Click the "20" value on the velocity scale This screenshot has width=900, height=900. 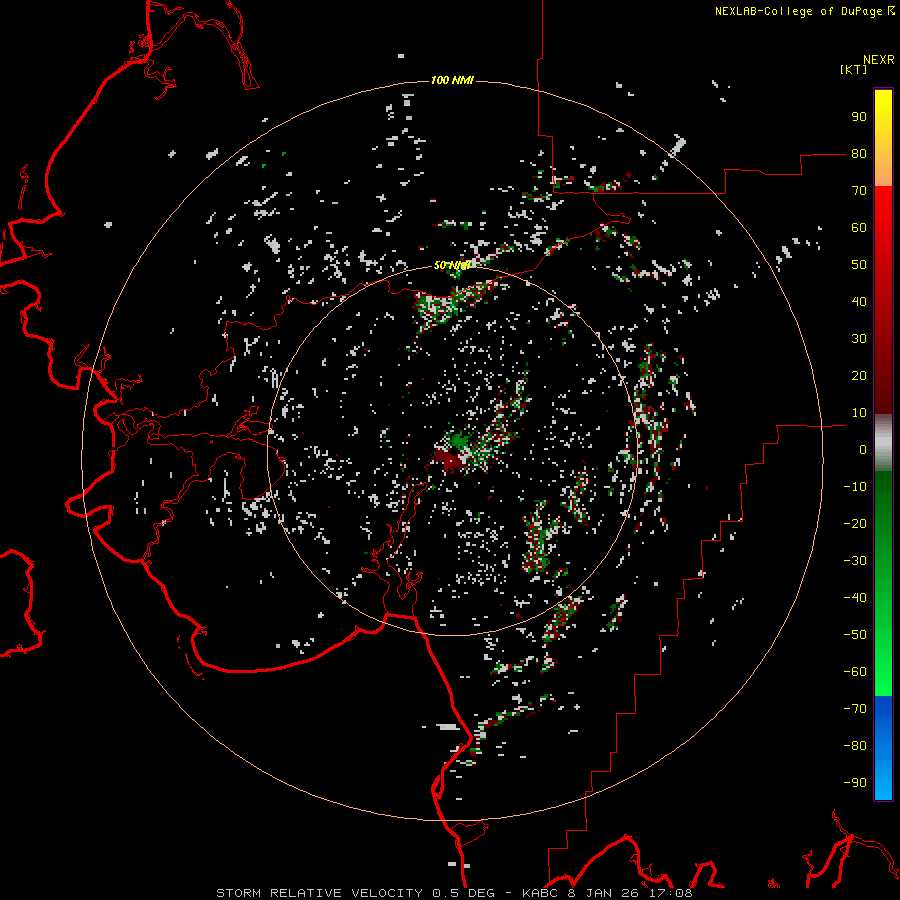pos(859,376)
